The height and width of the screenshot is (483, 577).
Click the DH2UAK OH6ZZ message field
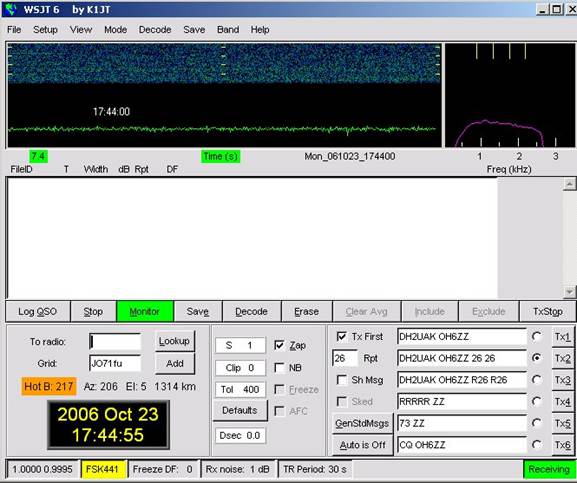tap(462, 337)
